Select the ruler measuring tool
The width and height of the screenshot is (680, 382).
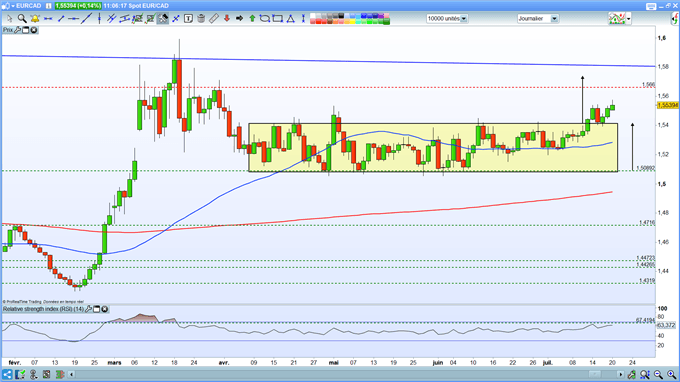214,19
